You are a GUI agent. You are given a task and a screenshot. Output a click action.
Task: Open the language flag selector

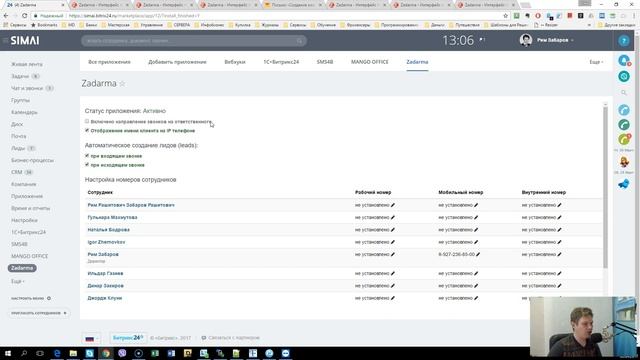point(91,338)
